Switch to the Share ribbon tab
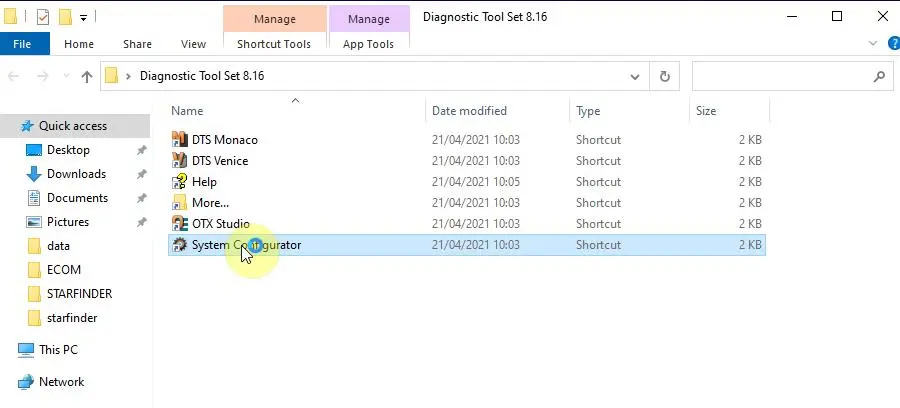This screenshot has width=900, height=408. (137, 44)
